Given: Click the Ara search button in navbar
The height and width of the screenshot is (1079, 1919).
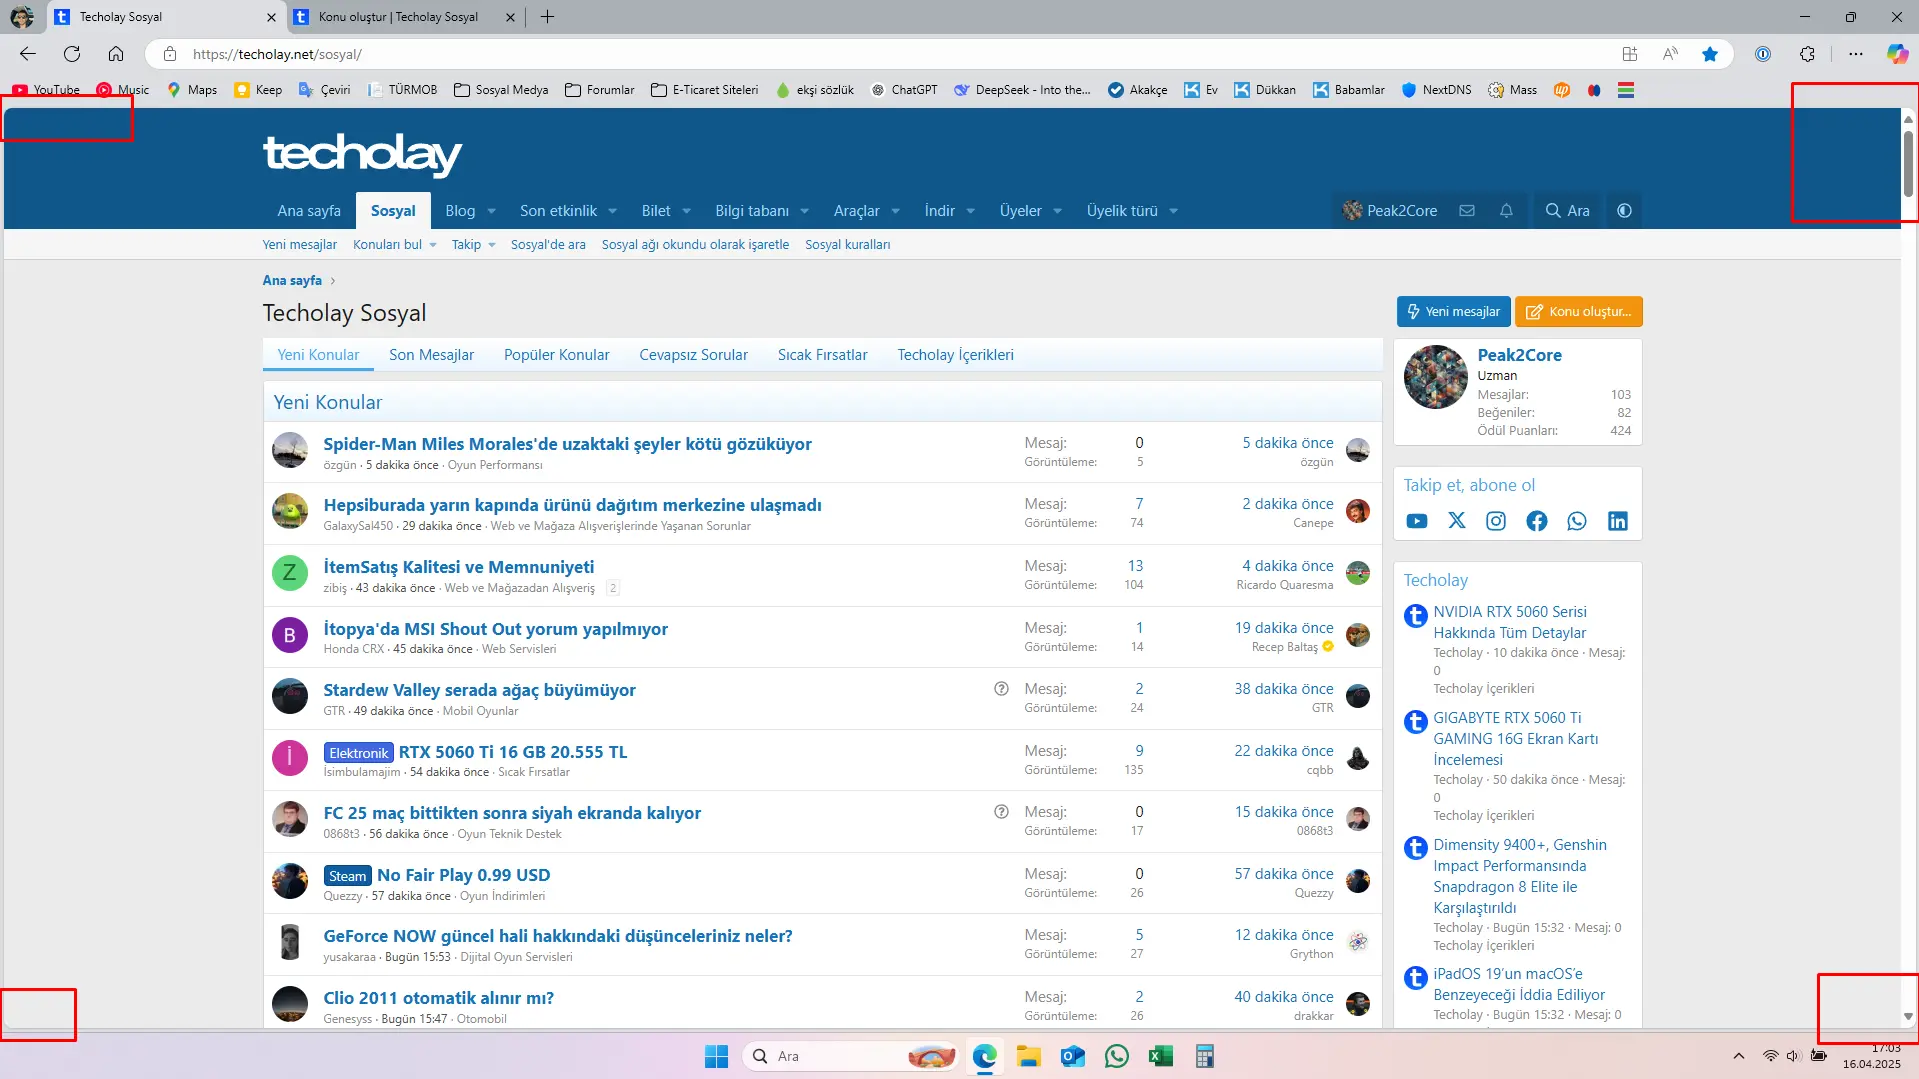Looking at the screenshot, I should tap(1567, 211).
